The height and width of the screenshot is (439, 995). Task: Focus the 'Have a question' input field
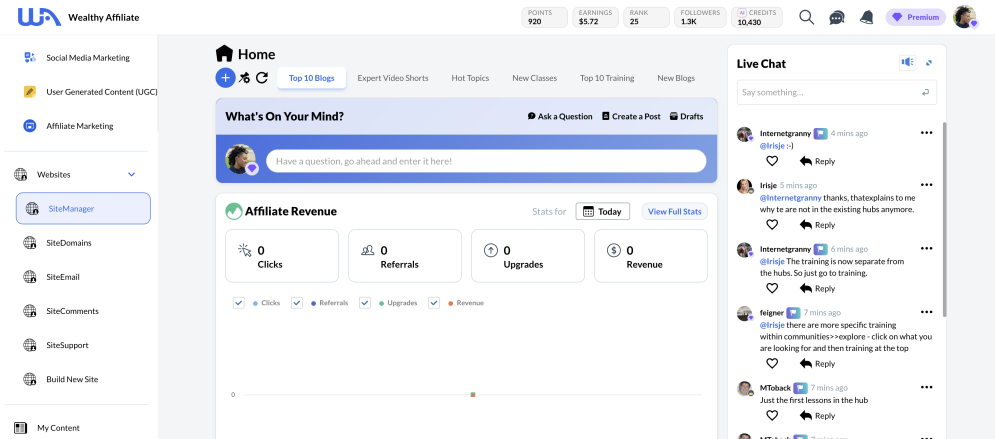click(x=486, y=161)
